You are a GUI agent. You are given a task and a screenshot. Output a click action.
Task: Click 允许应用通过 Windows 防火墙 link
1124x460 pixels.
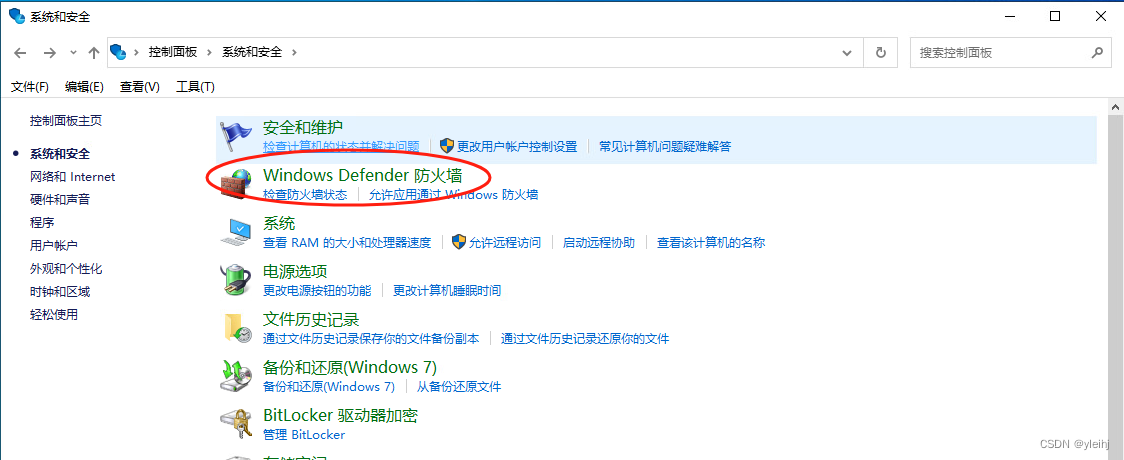454,194
